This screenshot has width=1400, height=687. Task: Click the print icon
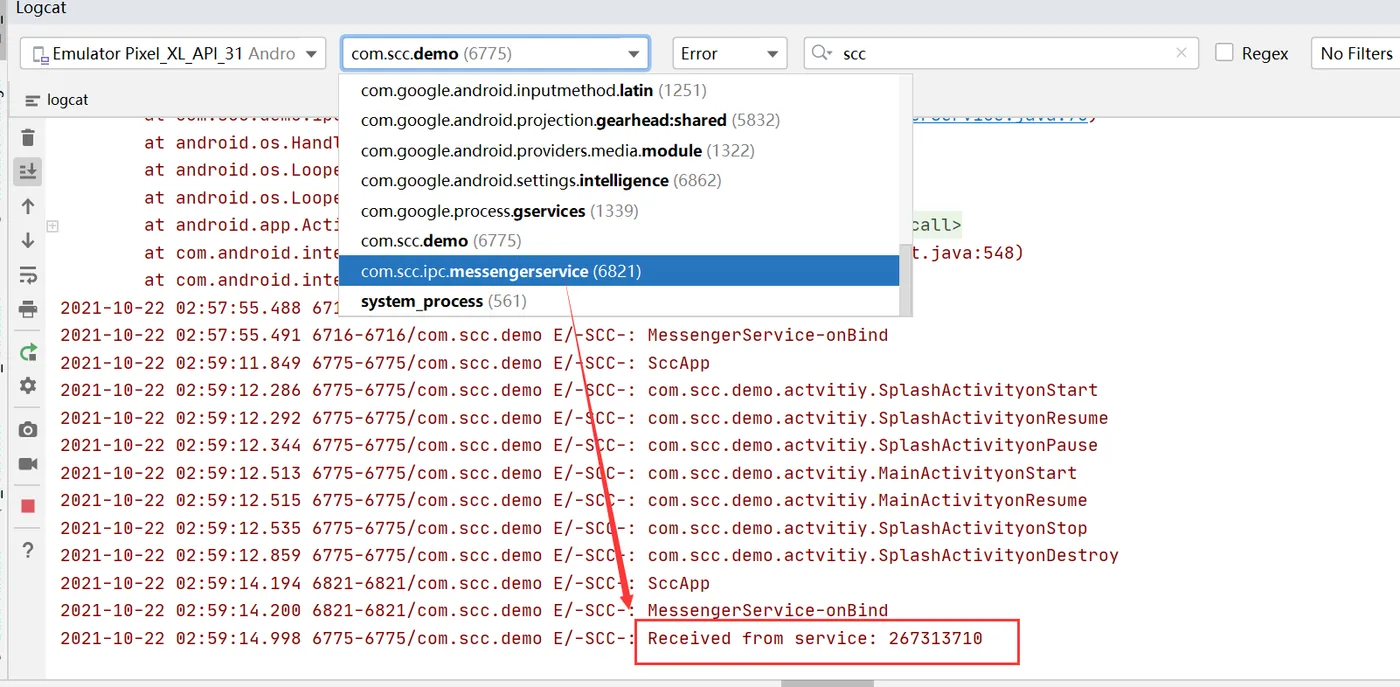click(x=28, y=309)
